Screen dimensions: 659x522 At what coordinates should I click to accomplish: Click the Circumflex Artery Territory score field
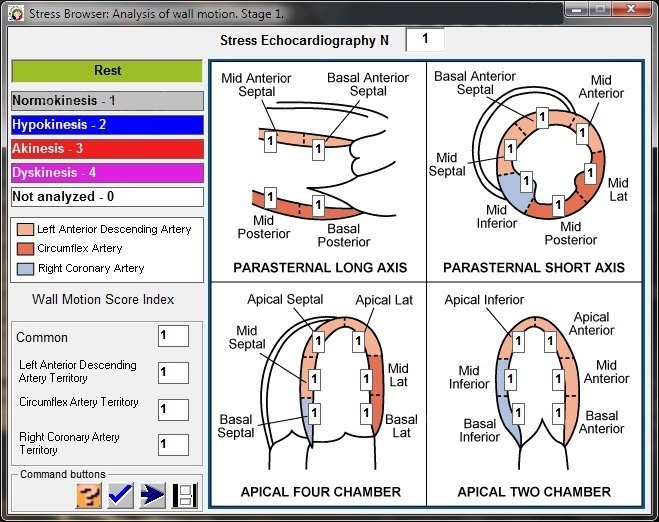173,409
